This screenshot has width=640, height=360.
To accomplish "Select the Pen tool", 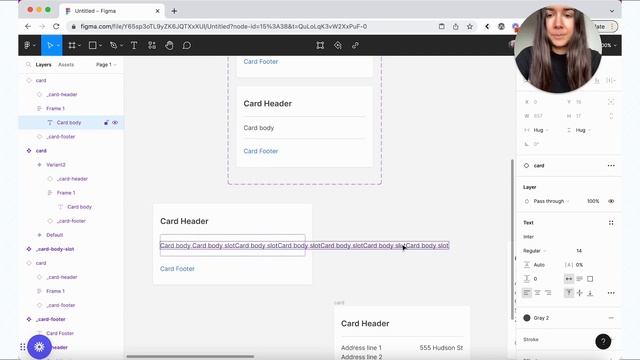I will pyautogui.click(x=113, y=45).
